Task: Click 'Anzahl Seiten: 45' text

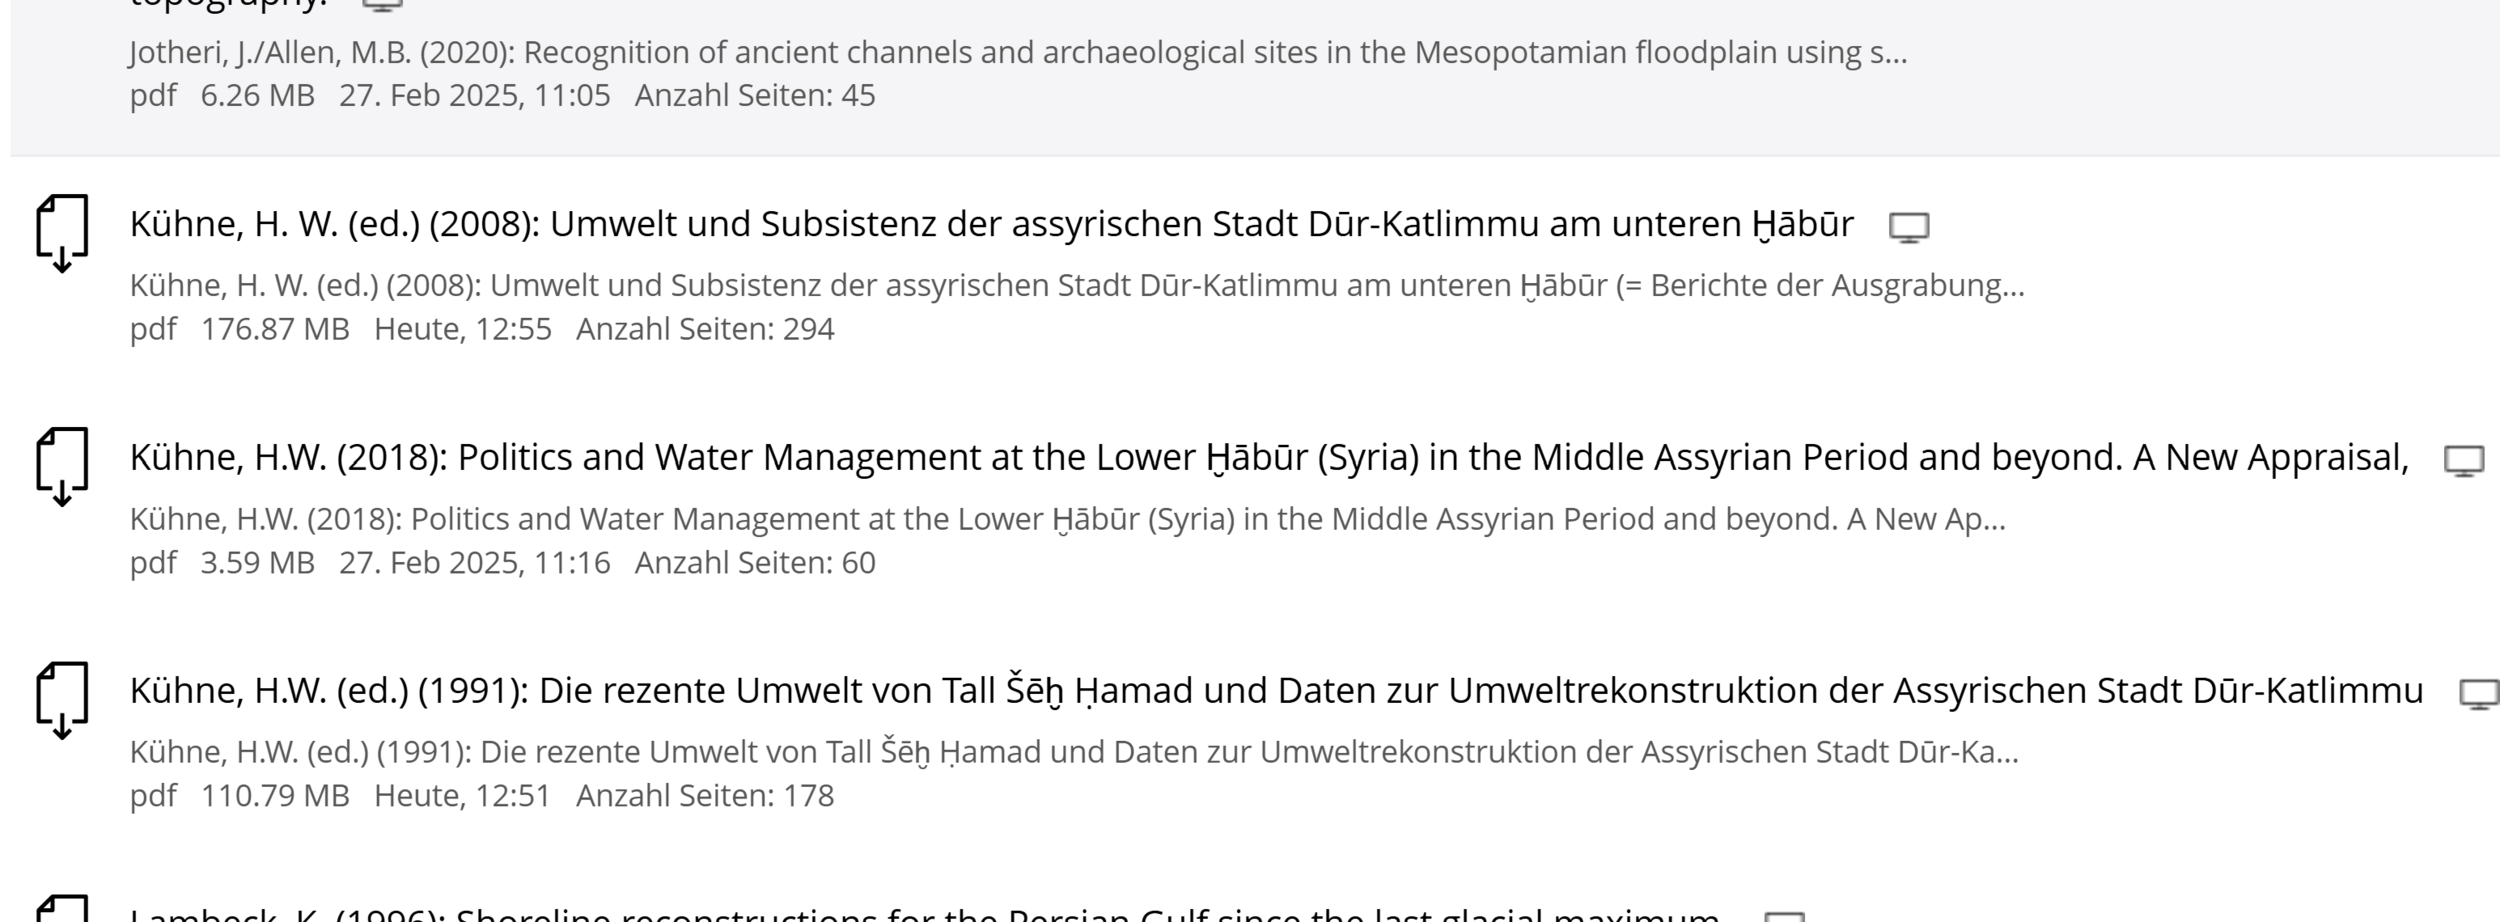Action: 755,96
